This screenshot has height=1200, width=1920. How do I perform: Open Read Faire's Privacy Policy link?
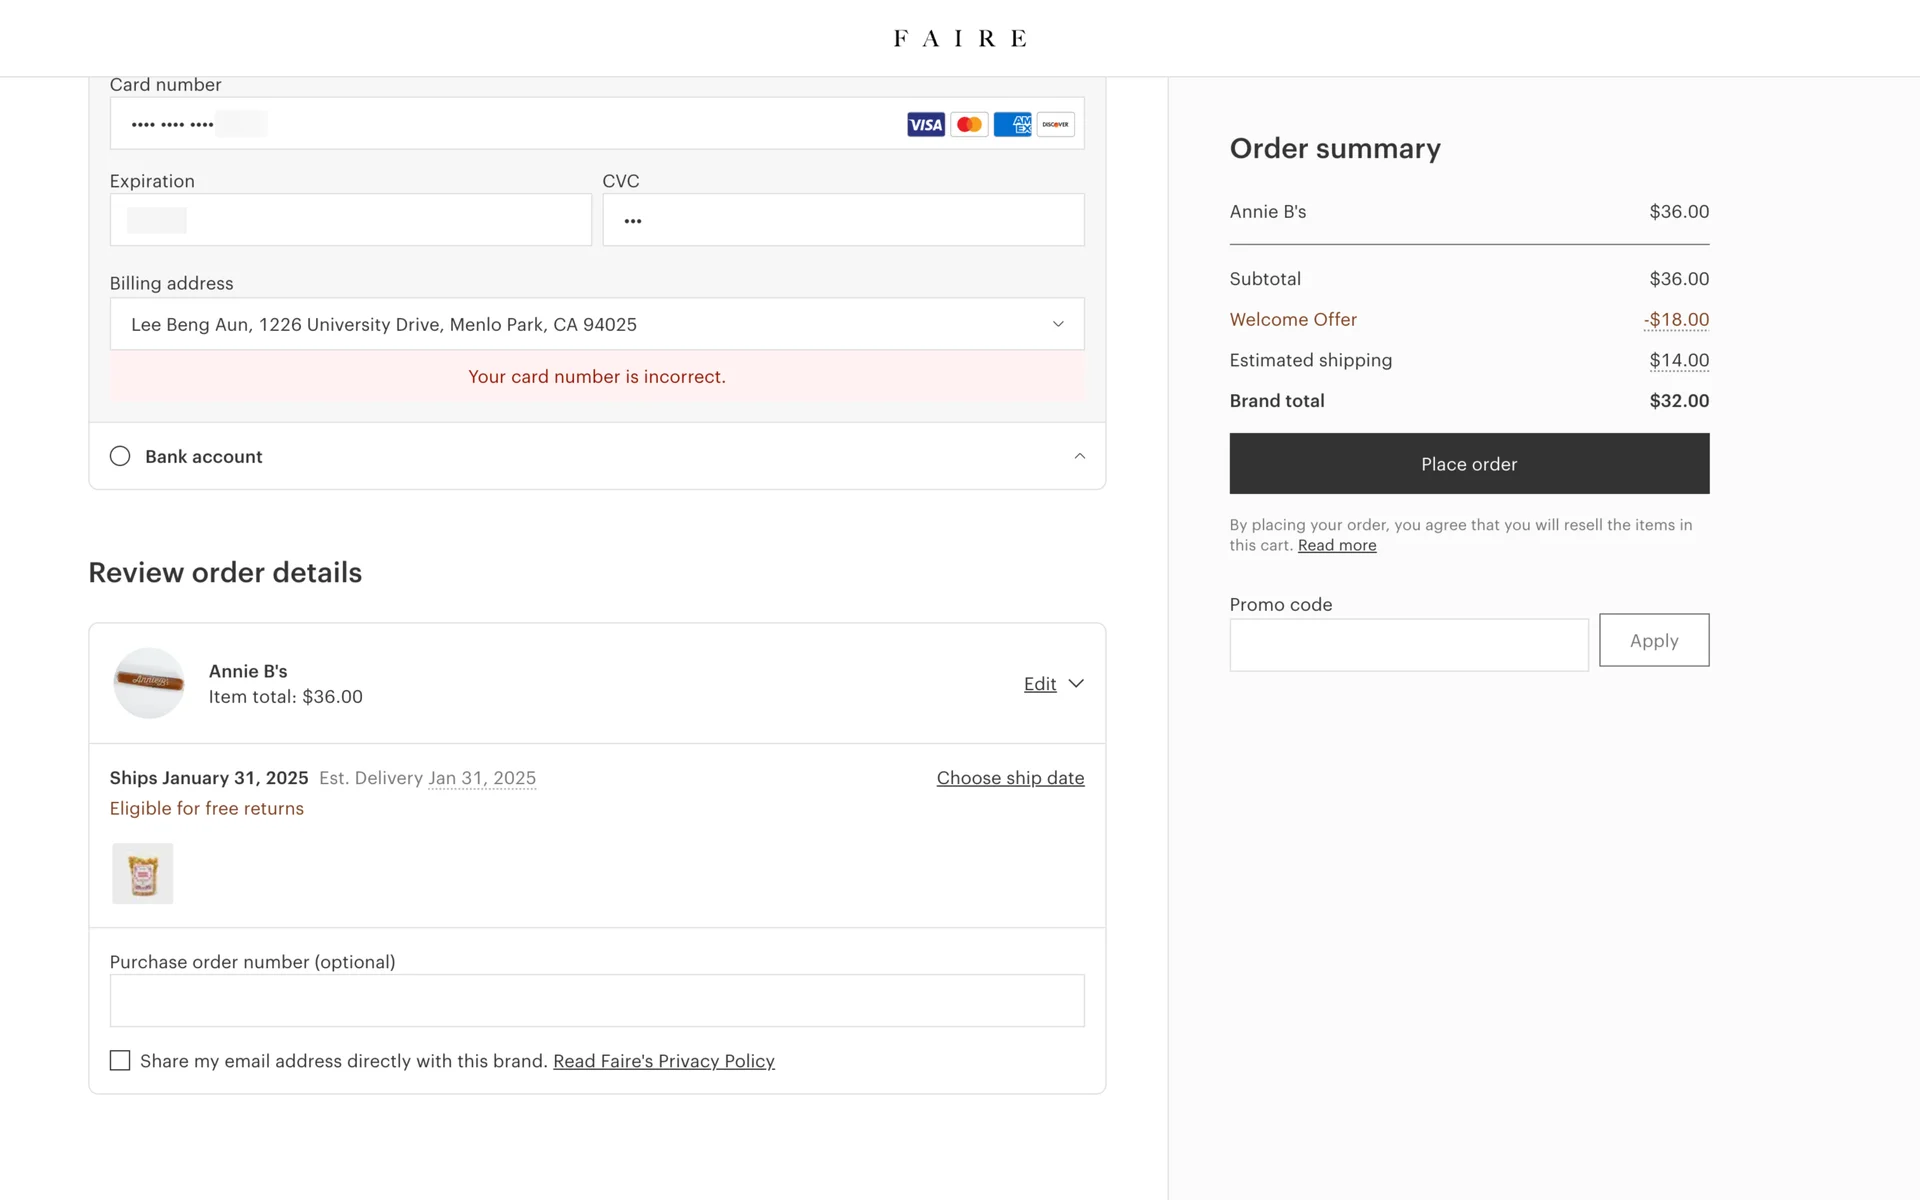pos(663,1061)
